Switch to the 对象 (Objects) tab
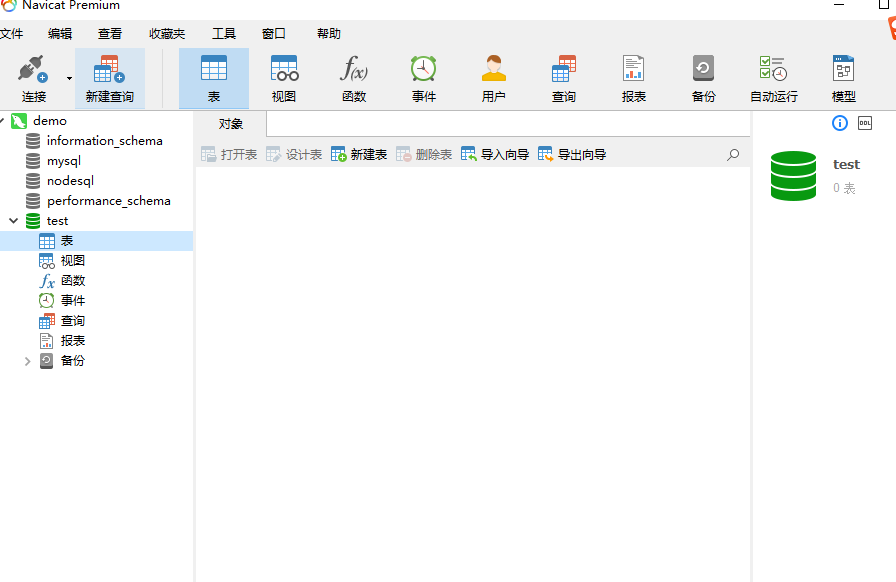 click(231, 124)
